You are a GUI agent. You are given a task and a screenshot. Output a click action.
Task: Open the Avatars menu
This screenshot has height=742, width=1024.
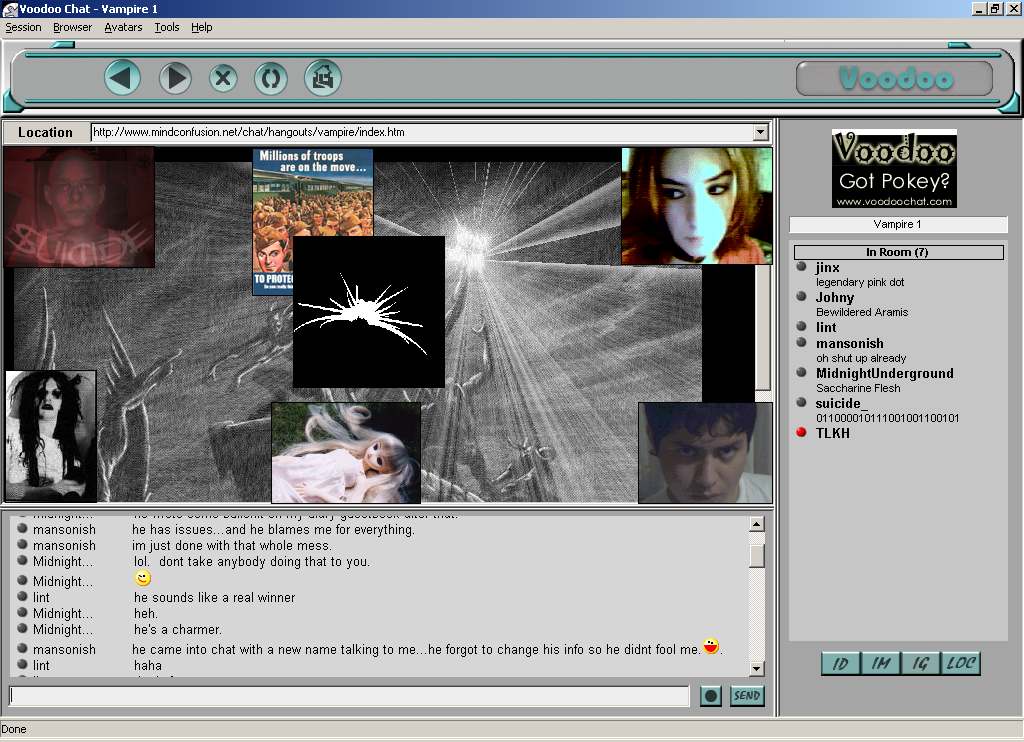tap(122, 27)
